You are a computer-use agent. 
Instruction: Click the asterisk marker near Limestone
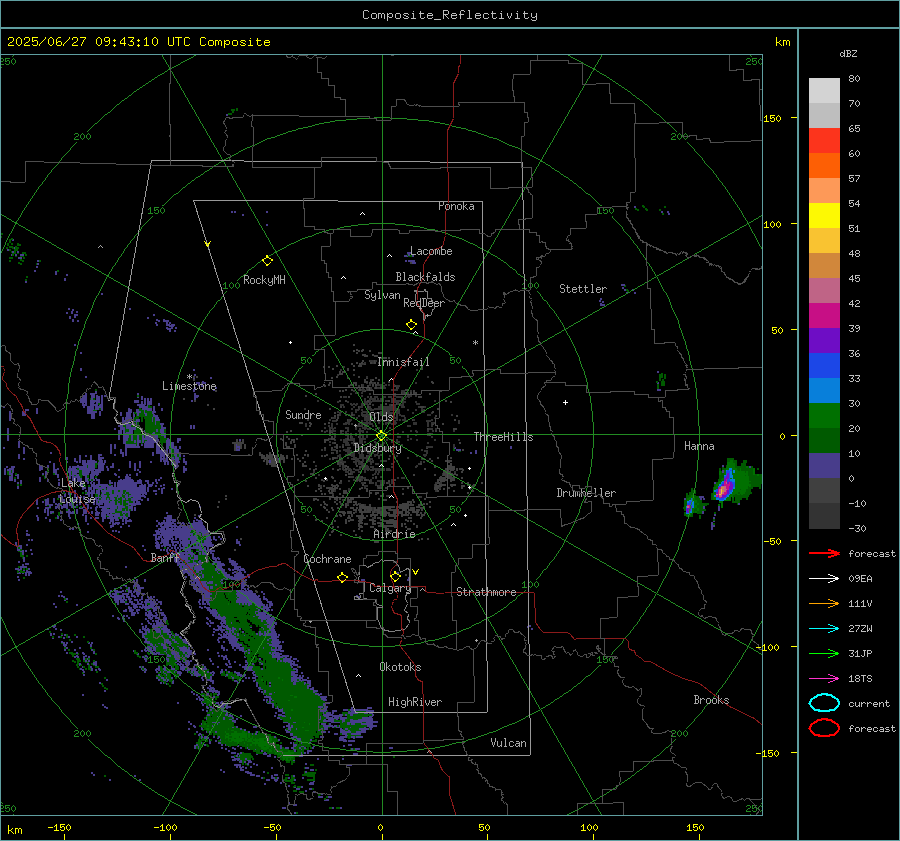click(189, 377)
